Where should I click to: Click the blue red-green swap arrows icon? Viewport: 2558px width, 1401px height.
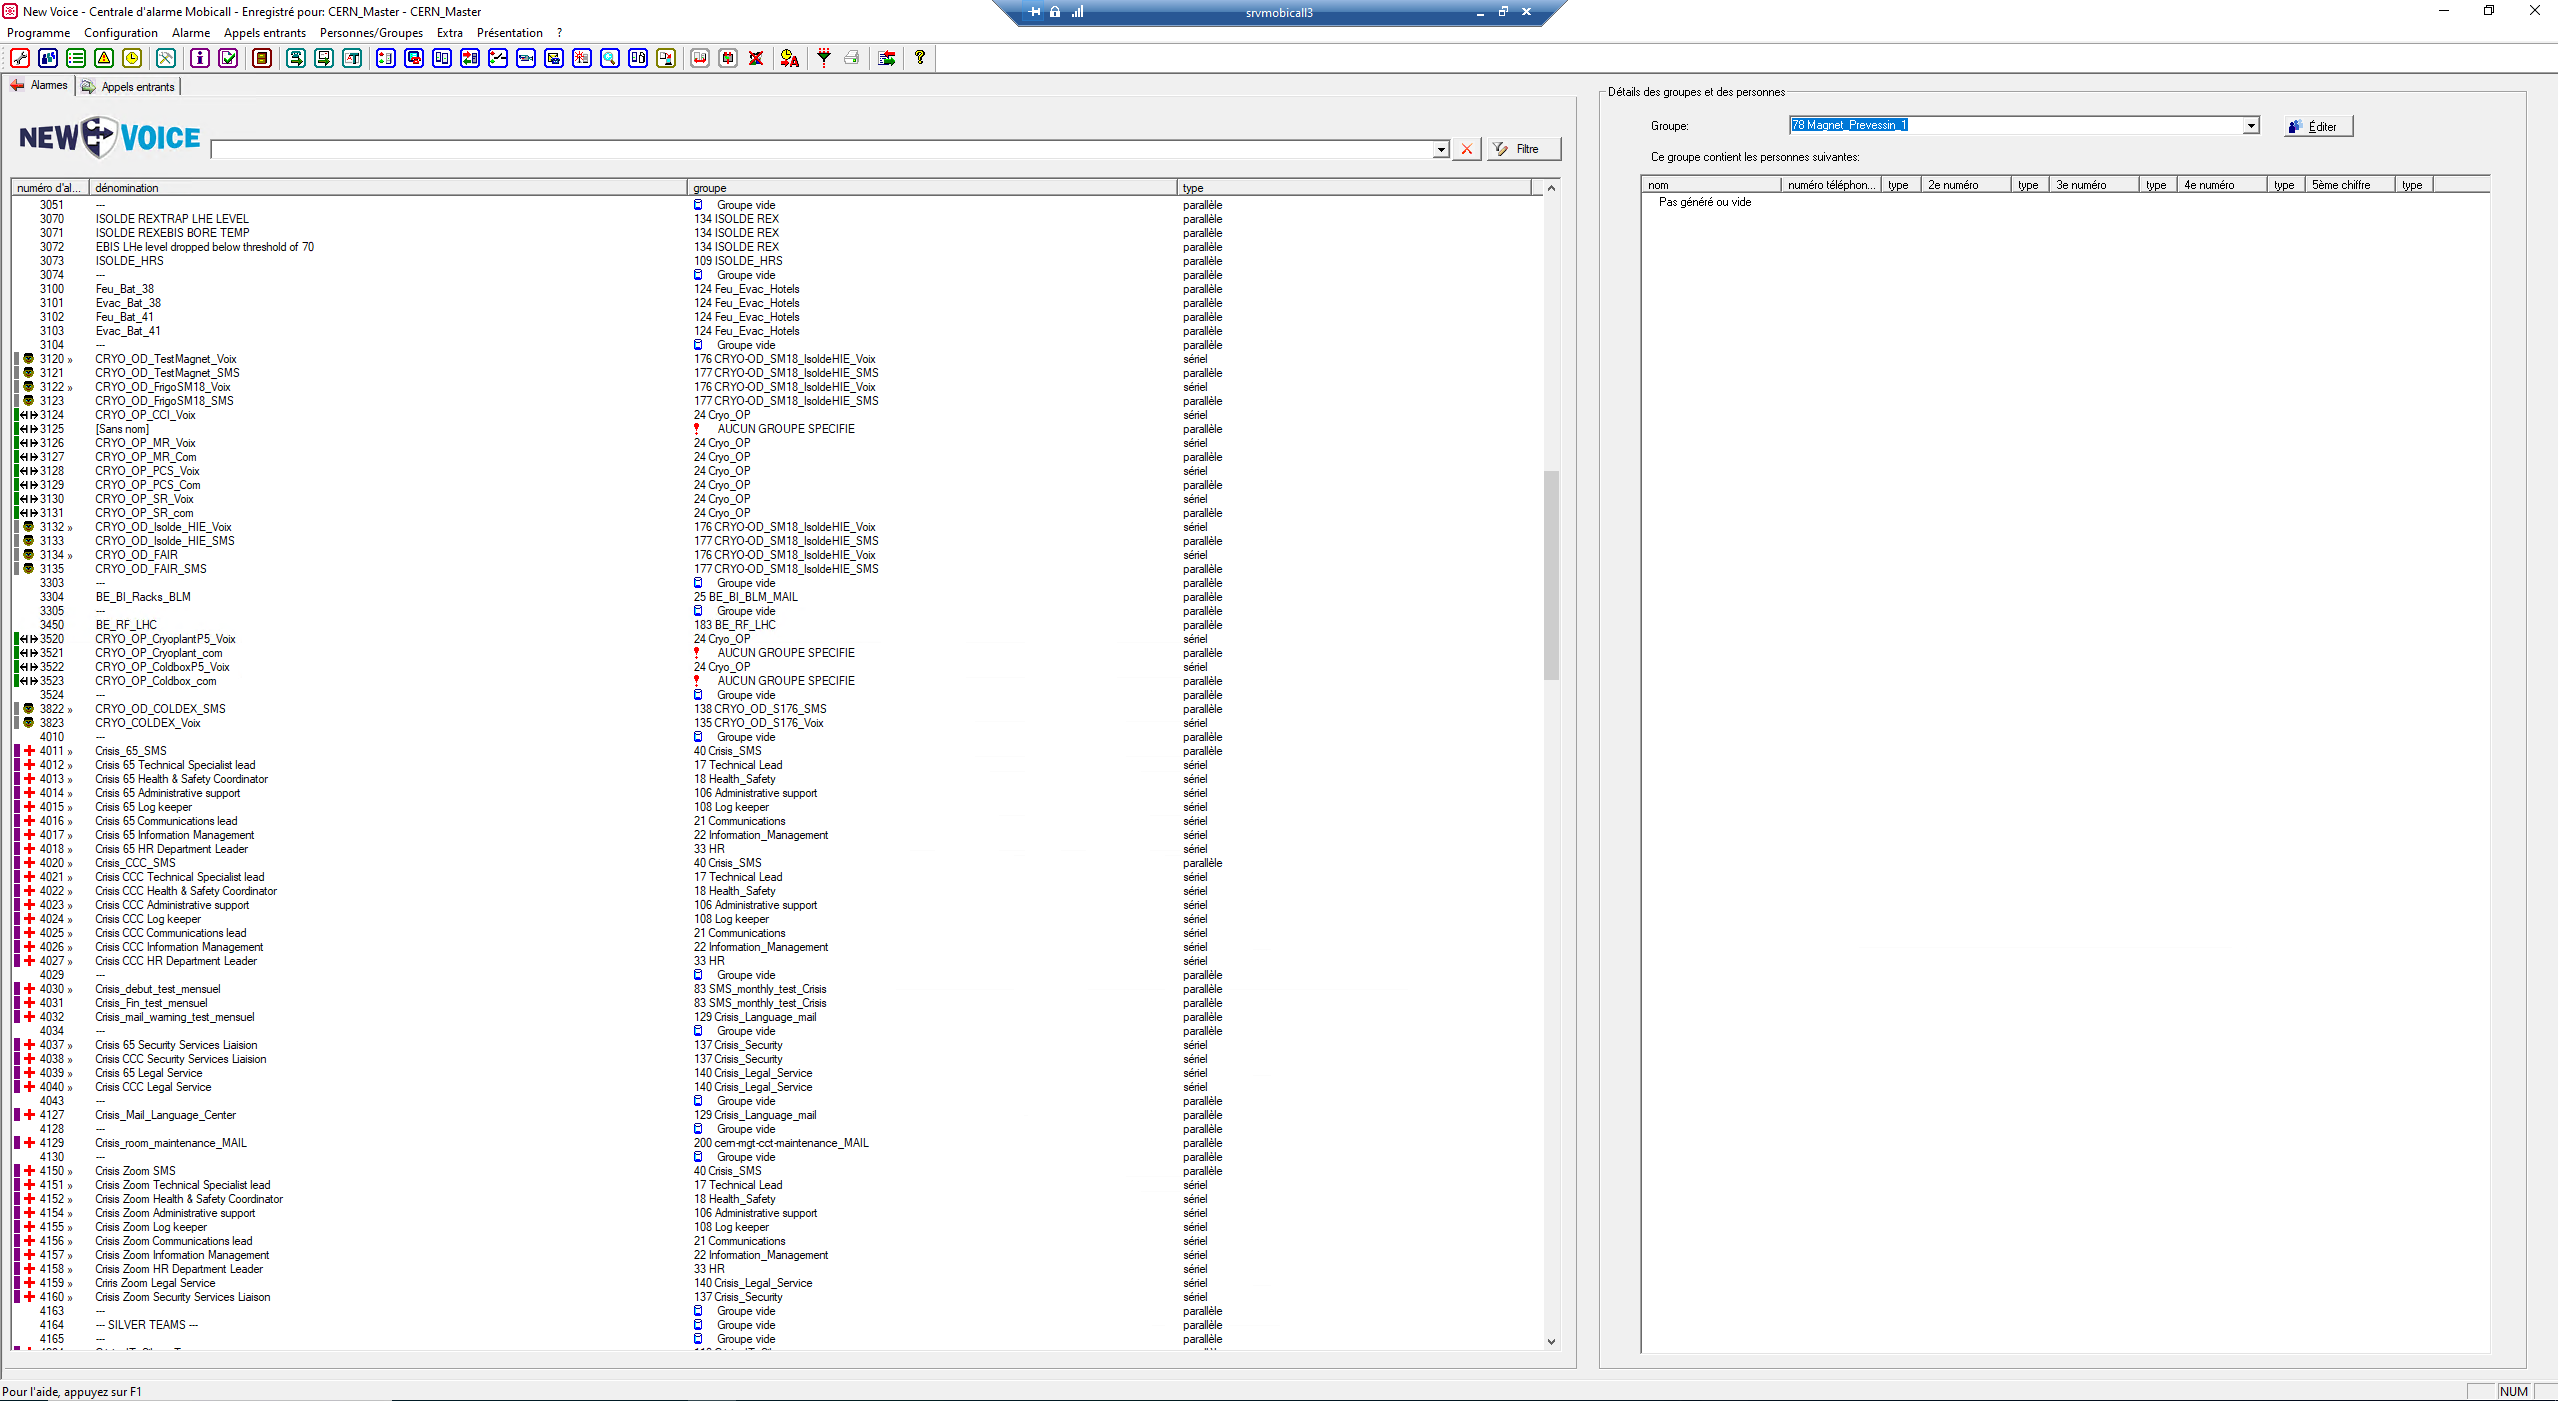coord(470,58)
